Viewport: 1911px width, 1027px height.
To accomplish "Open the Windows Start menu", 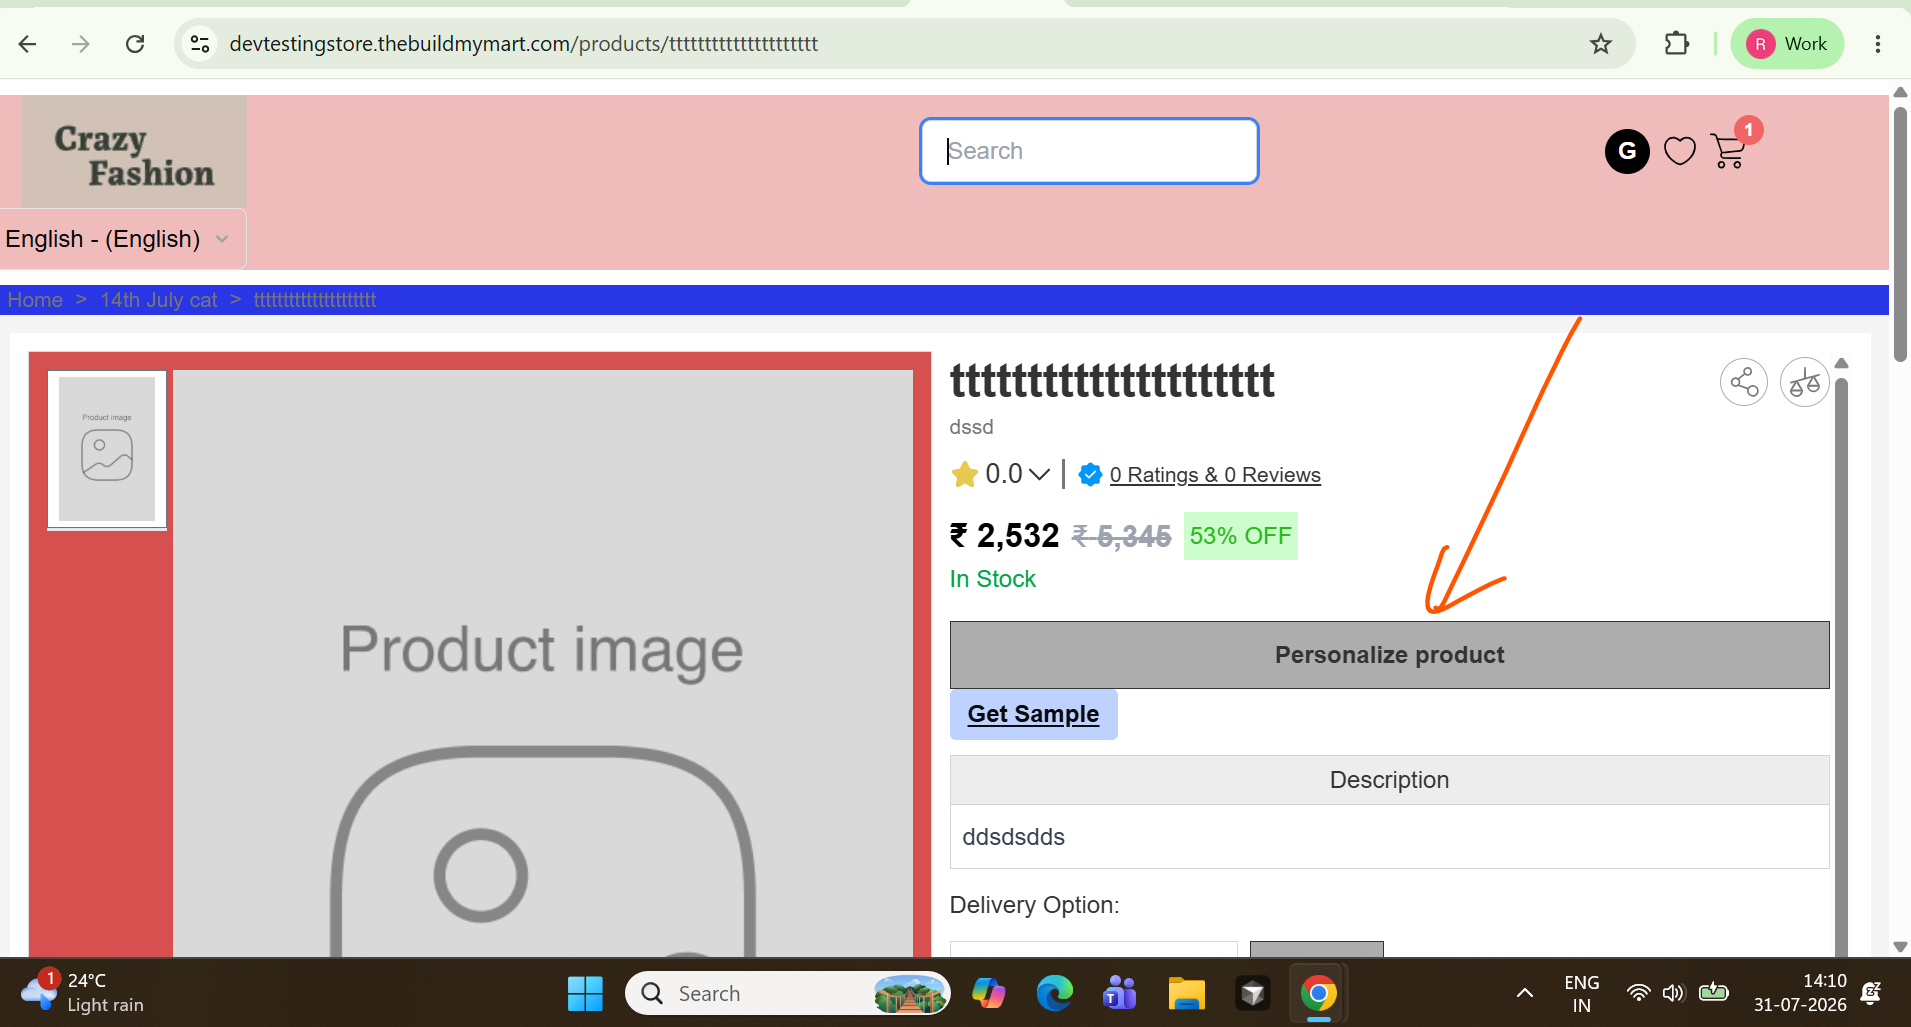I will tap(585, 993).
